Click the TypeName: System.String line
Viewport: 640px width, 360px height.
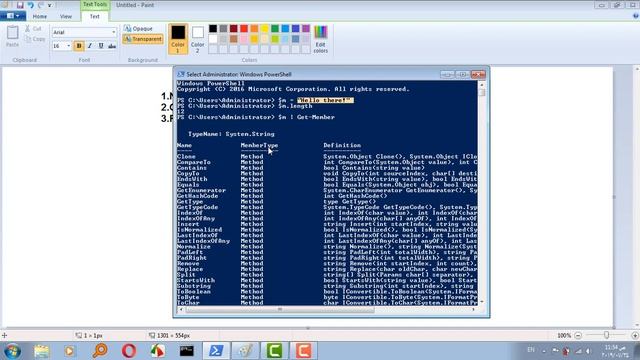231,134
